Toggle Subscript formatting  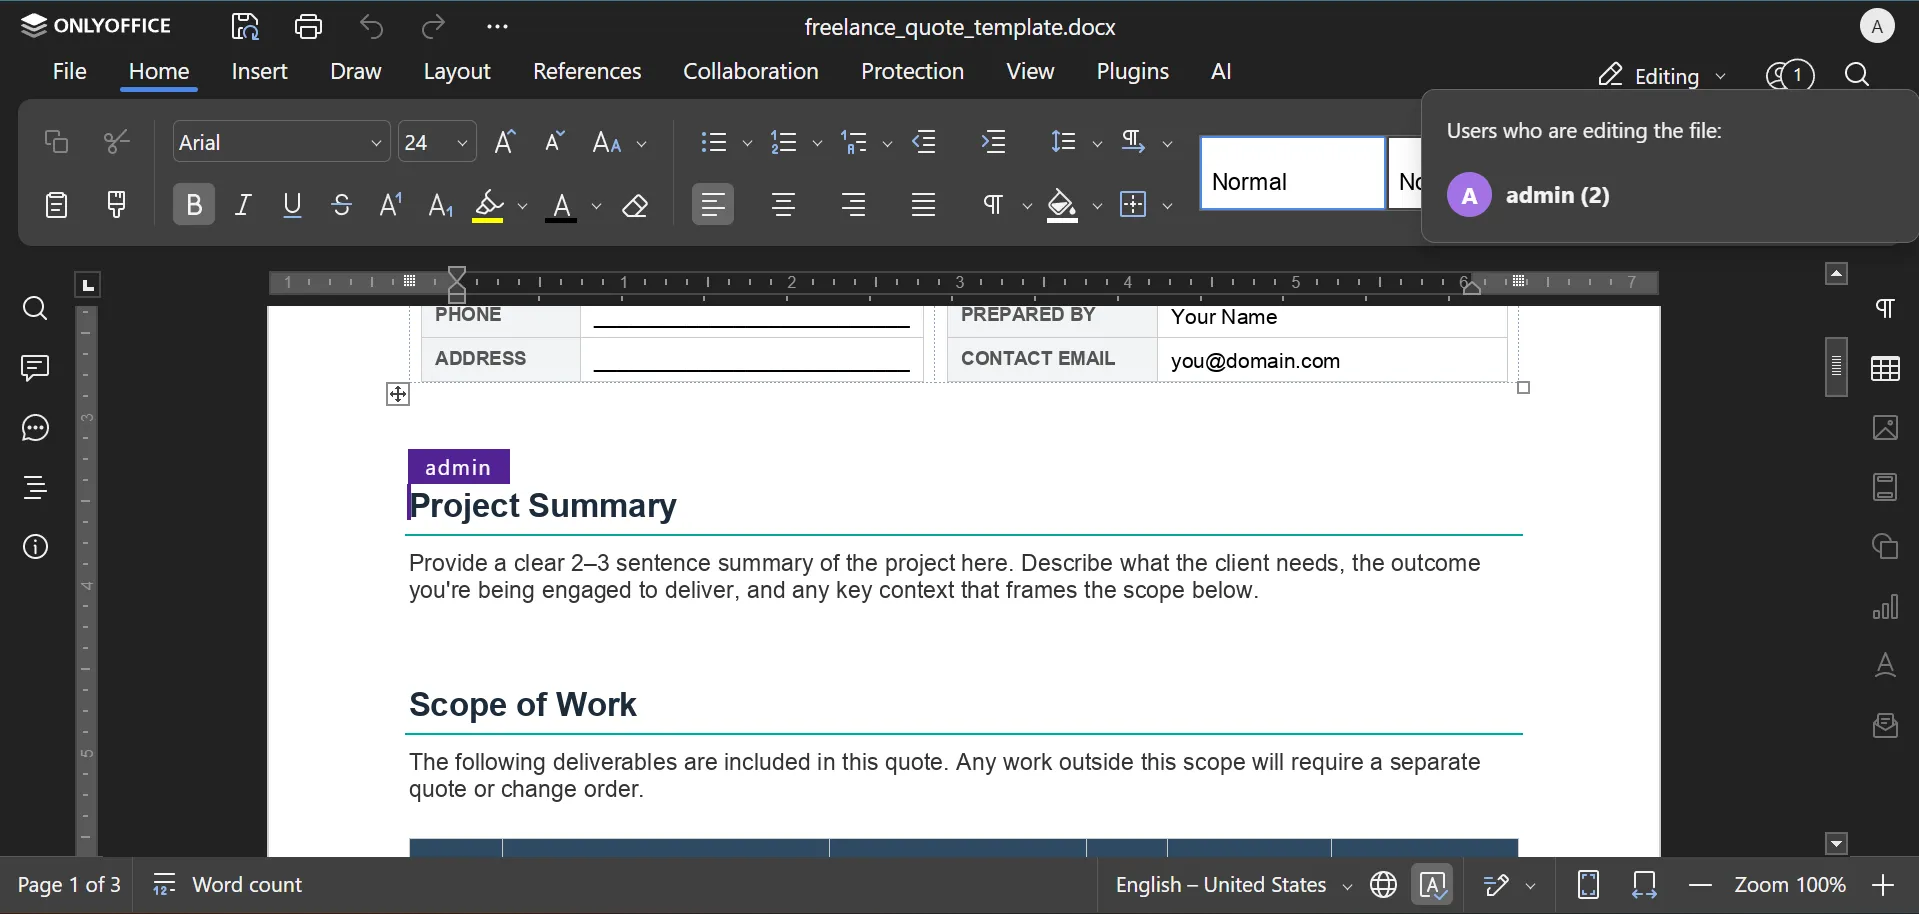tap(441, 205)
